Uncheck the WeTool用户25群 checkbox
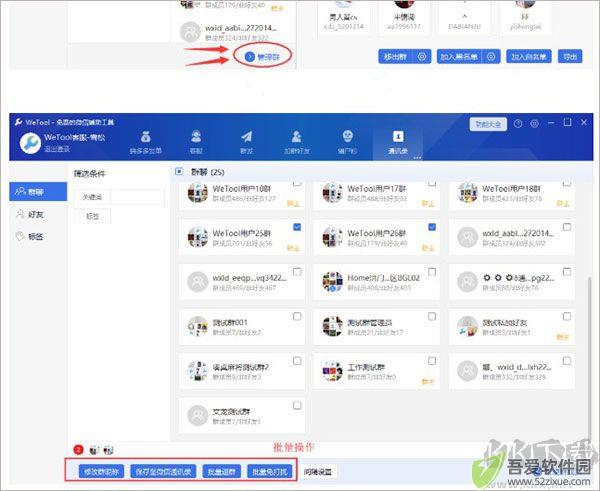 pos(297,227)
